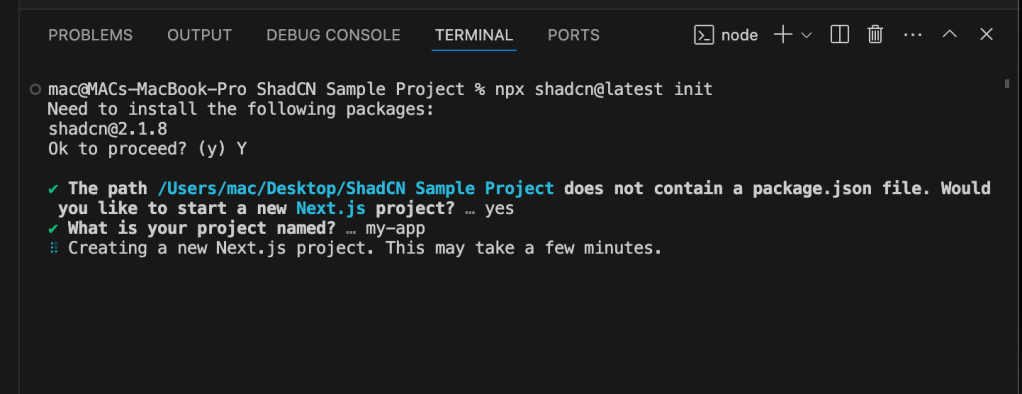Image resolution: width=1022 pixels, height=394 pixels.
Task: Select the TERMINAL tab
Action: 474,35
